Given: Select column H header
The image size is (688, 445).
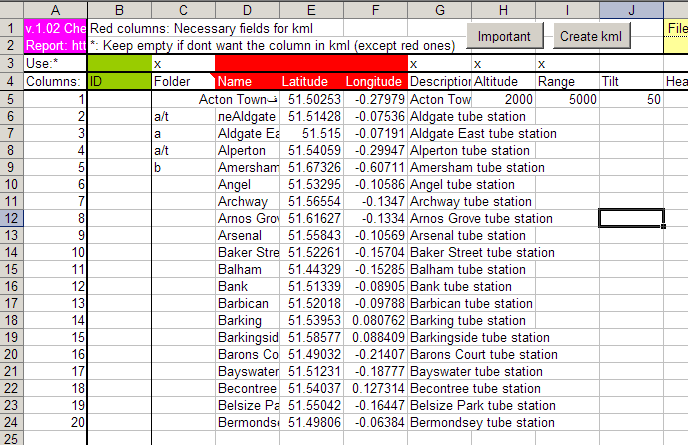Looking at the screenshot, I should pos(504,10).
